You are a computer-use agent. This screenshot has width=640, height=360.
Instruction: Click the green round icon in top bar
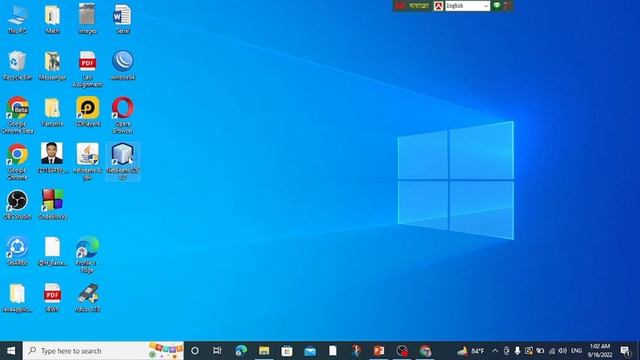point(497,5)
